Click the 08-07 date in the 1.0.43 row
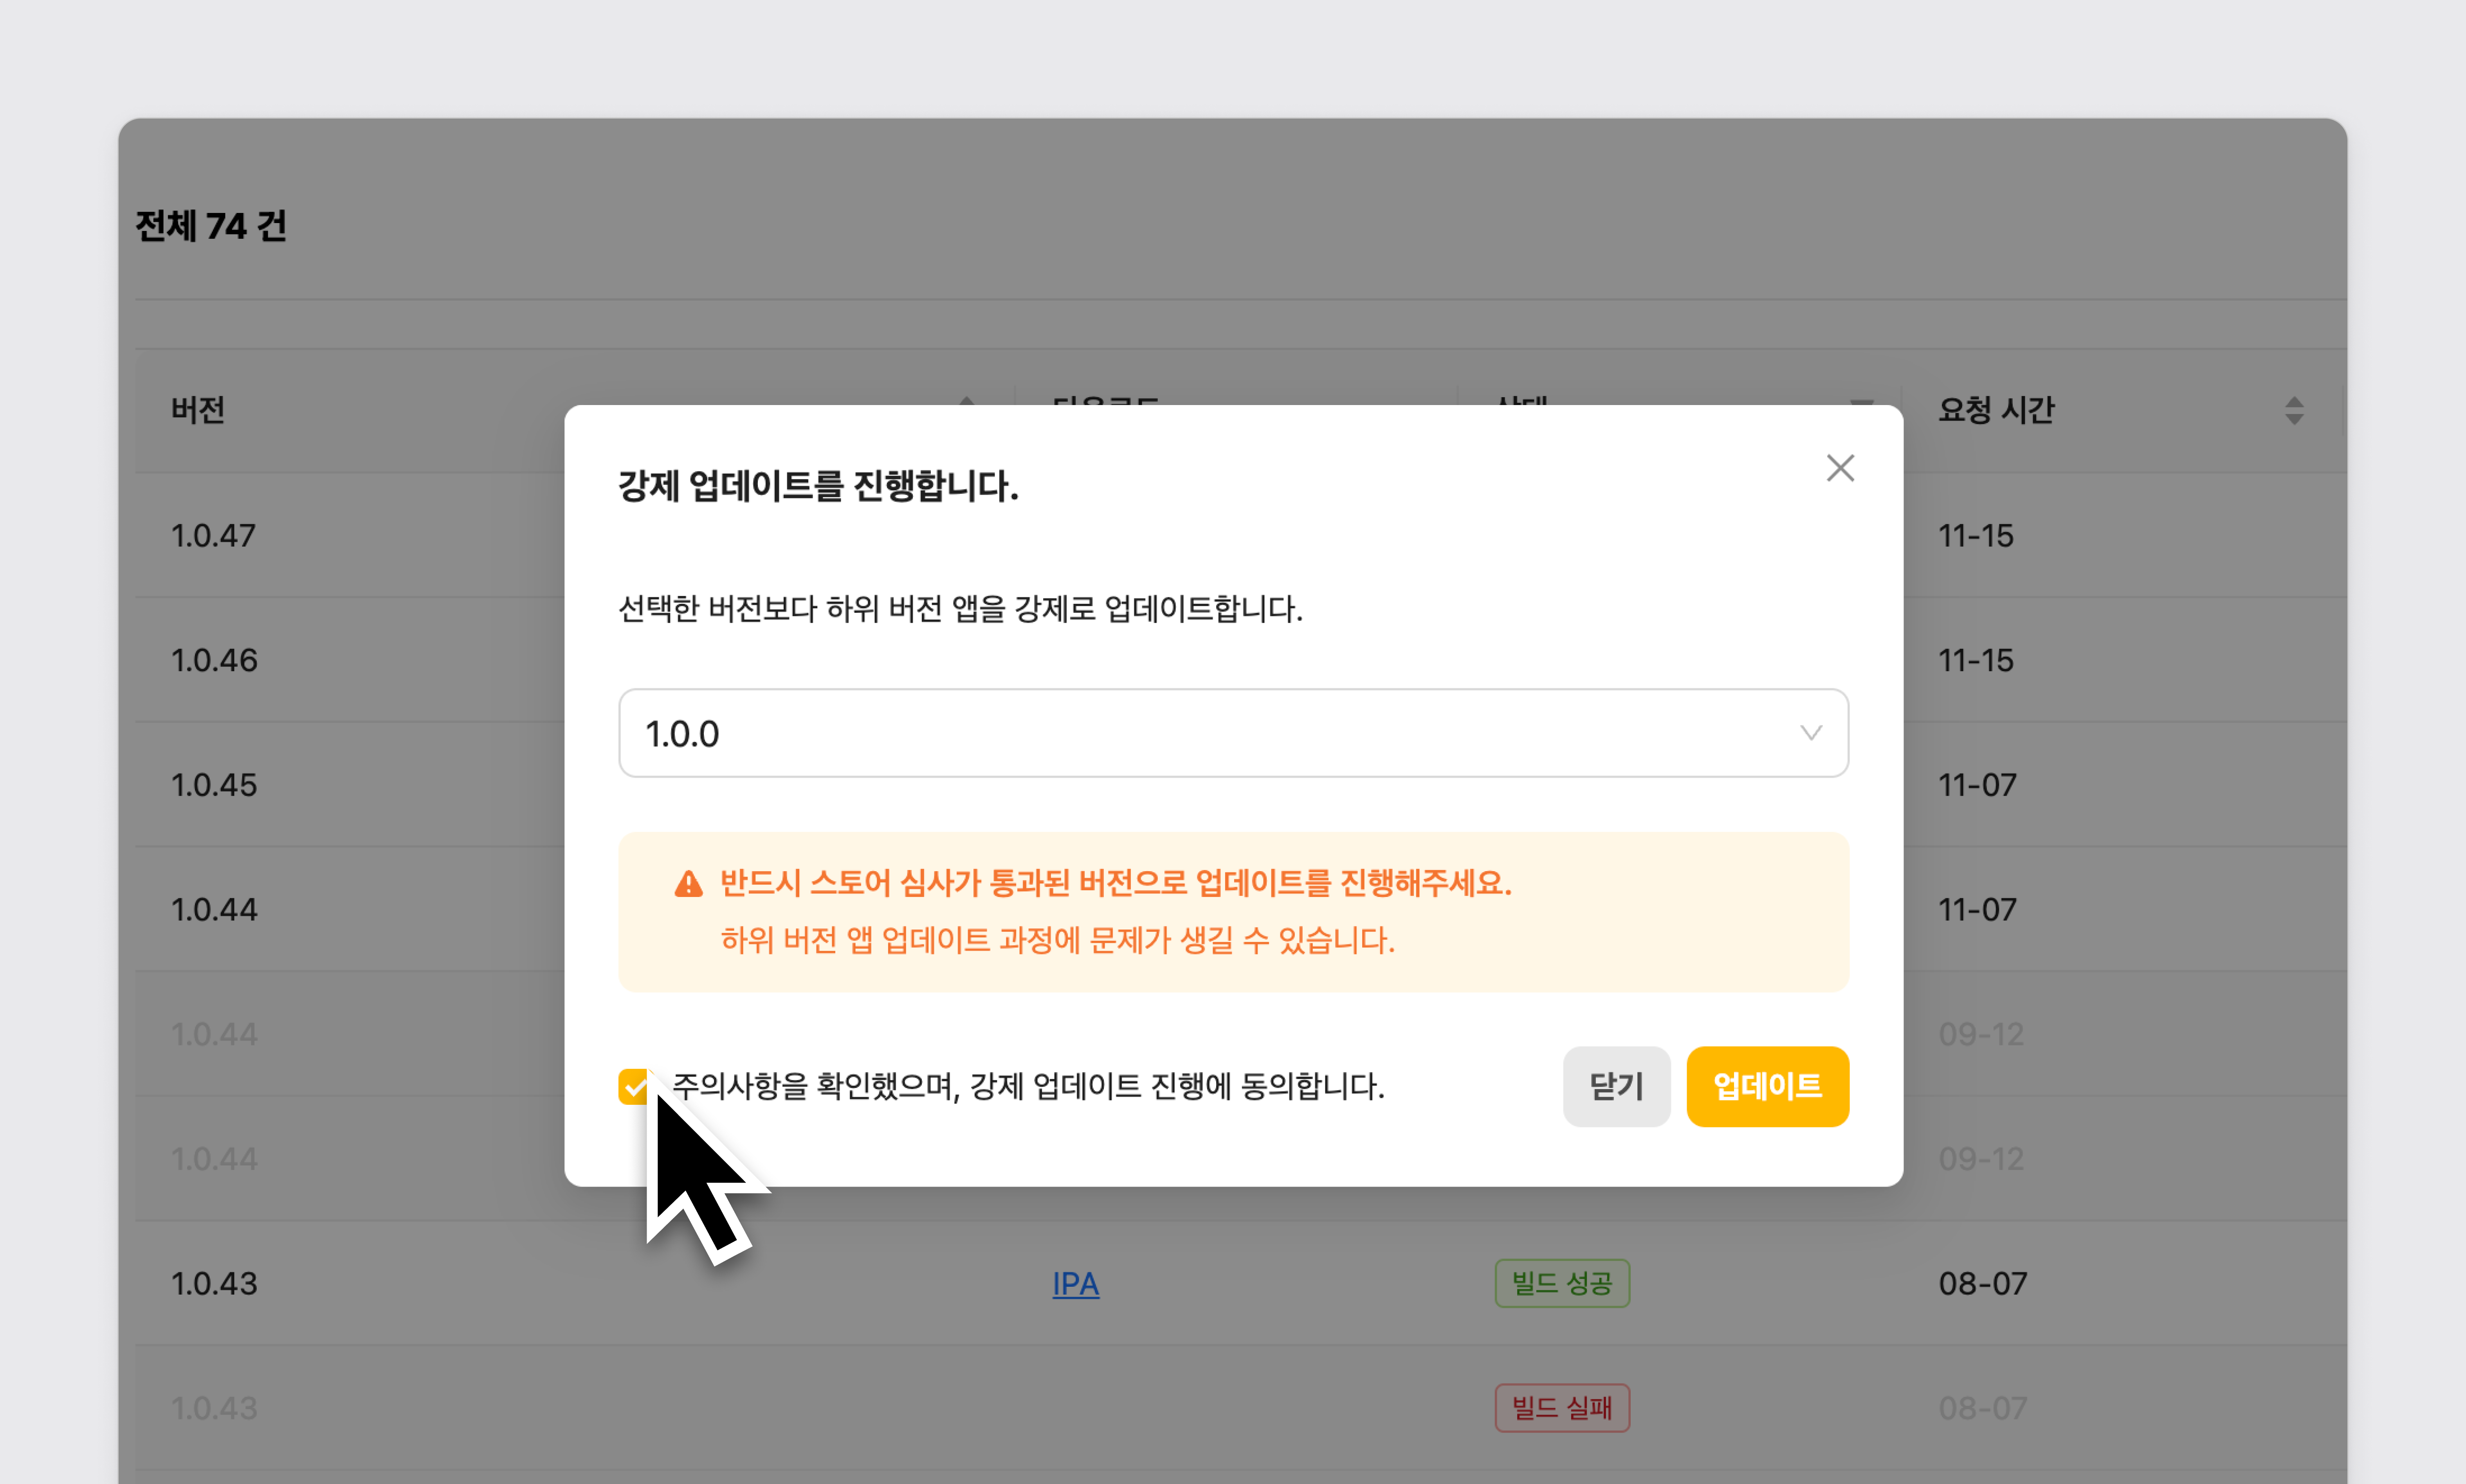 [1982, 1283]
